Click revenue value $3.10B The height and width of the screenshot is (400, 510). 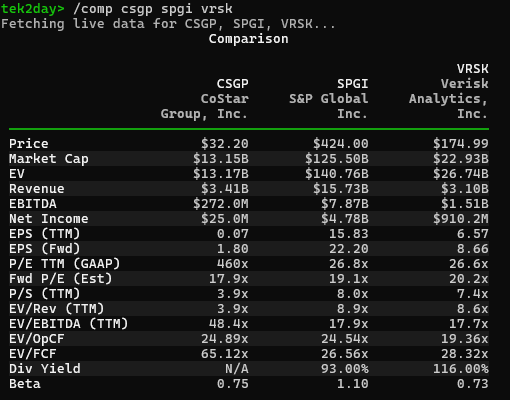click(464, 189)
